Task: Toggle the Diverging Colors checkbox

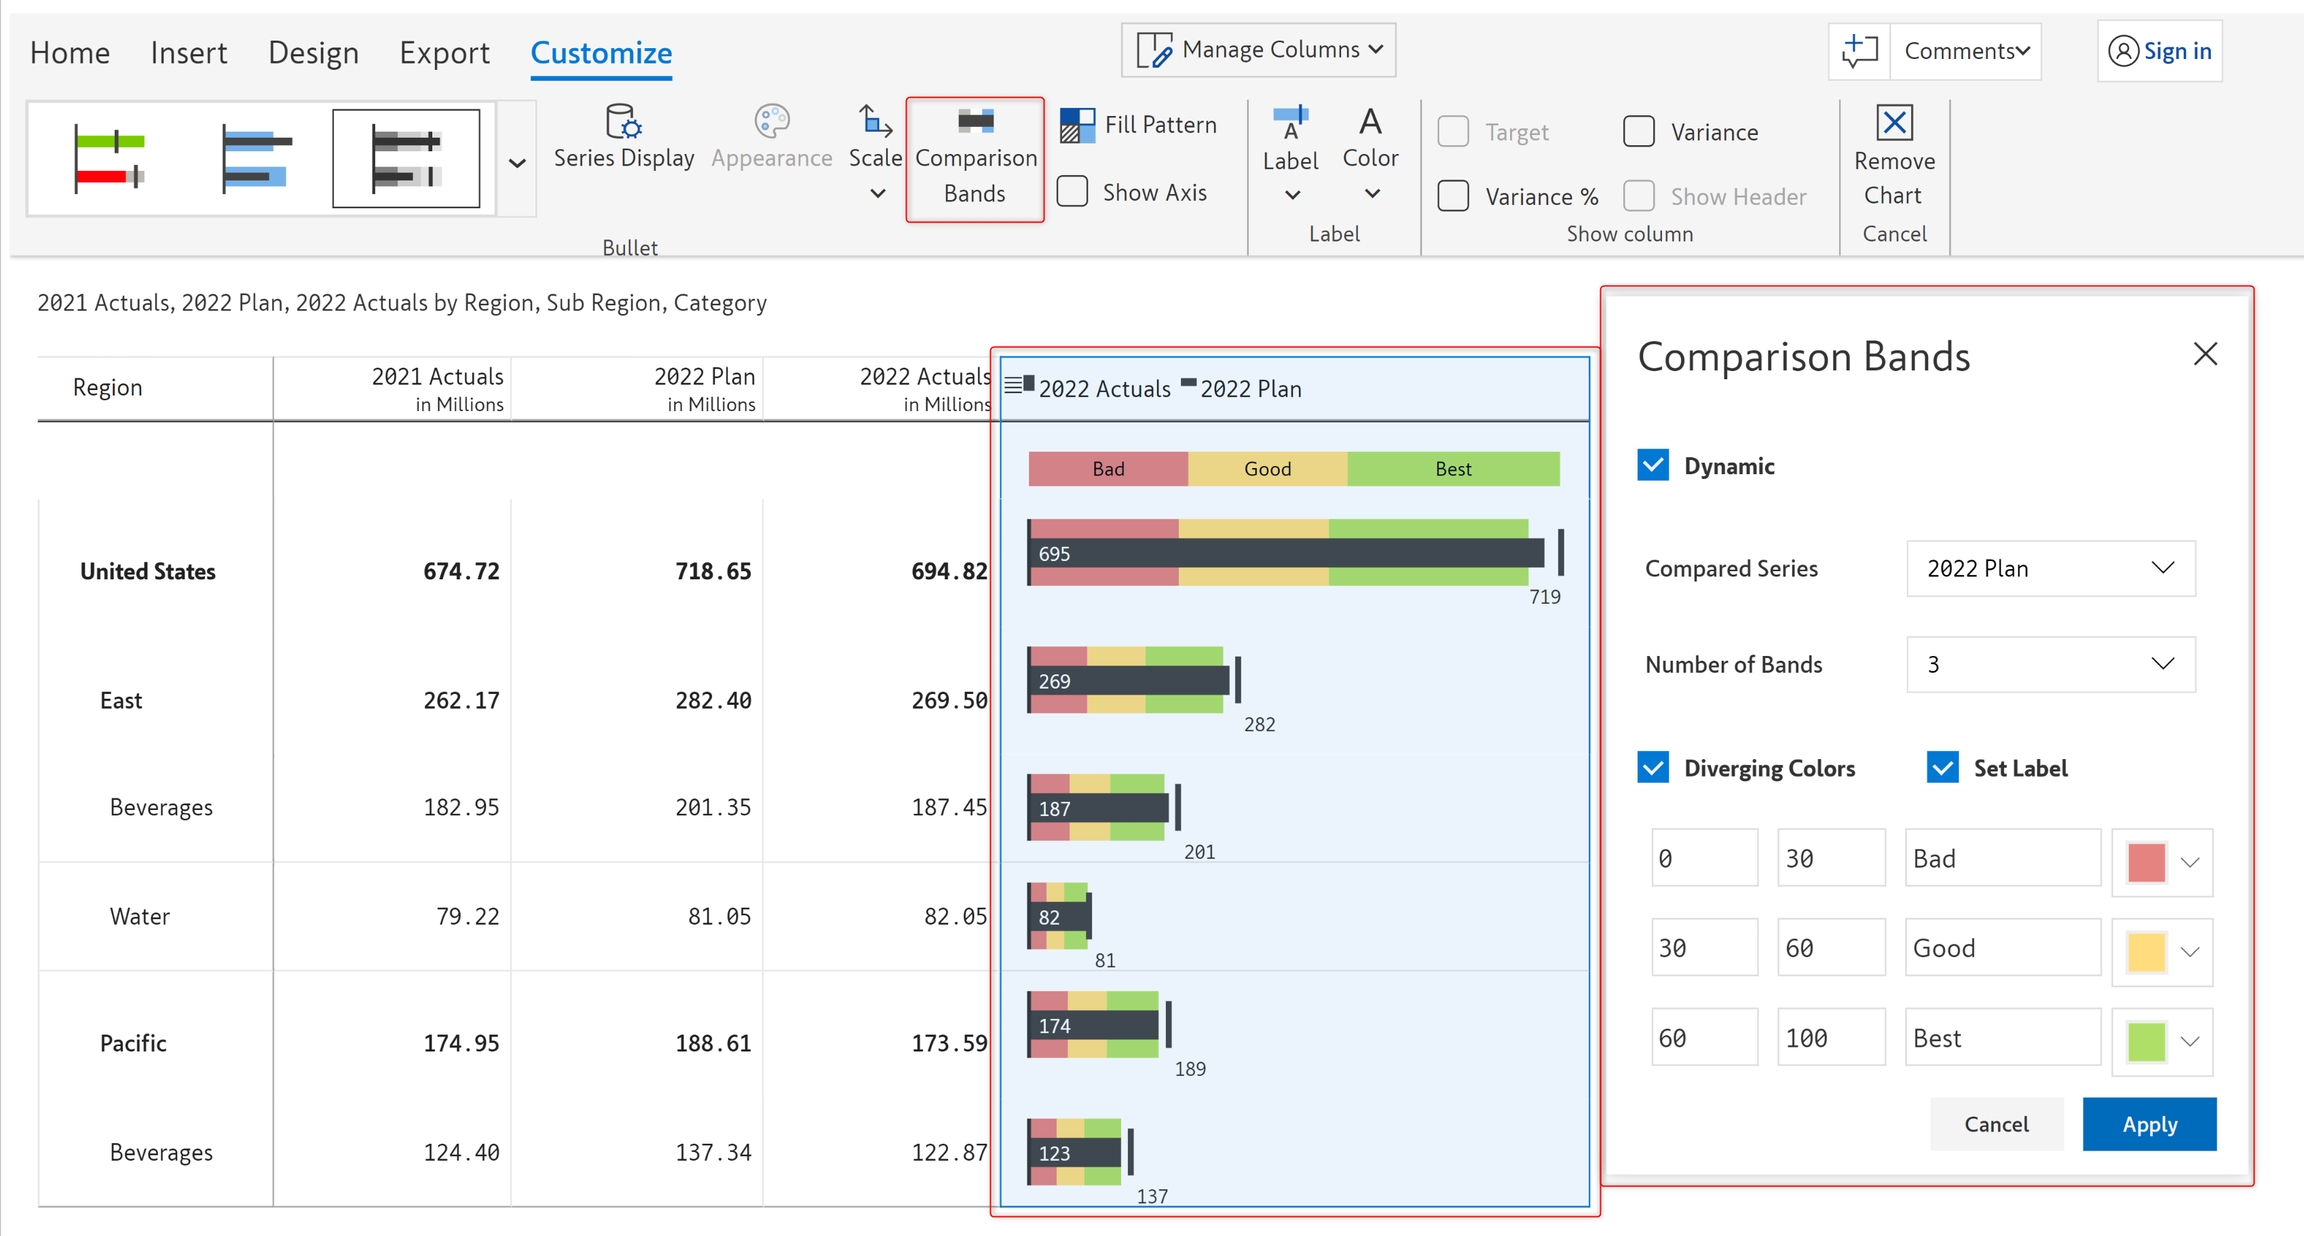Action: coord(1653,768)
